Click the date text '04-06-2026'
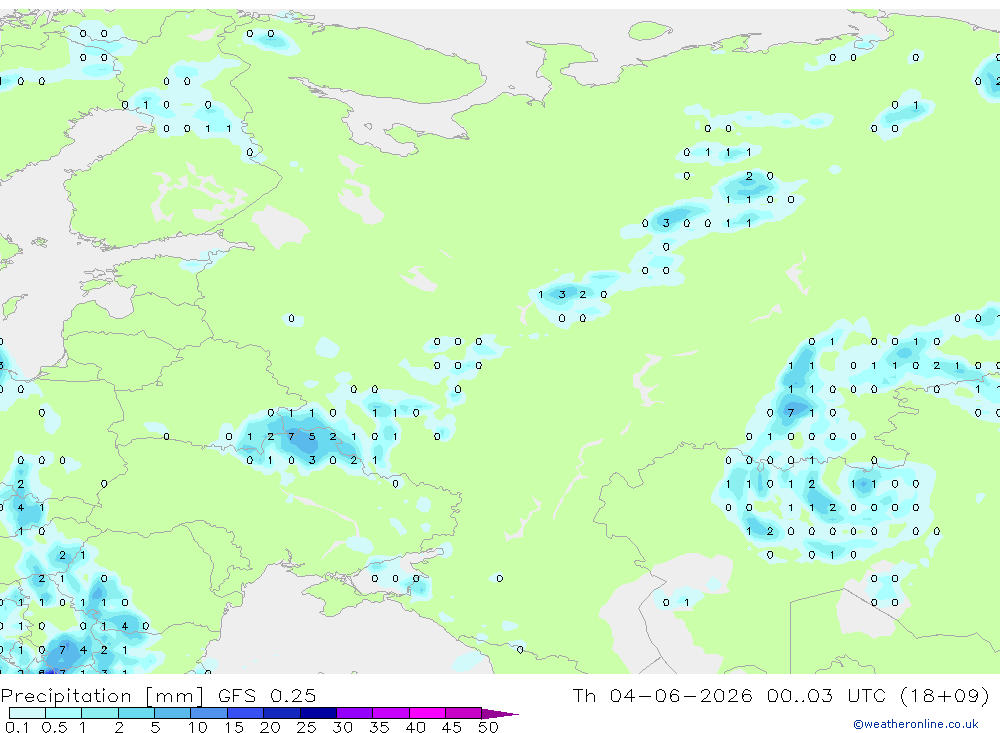Image resolution: width=1000 pixels, height=733 pixels. [x=680, y=695]
